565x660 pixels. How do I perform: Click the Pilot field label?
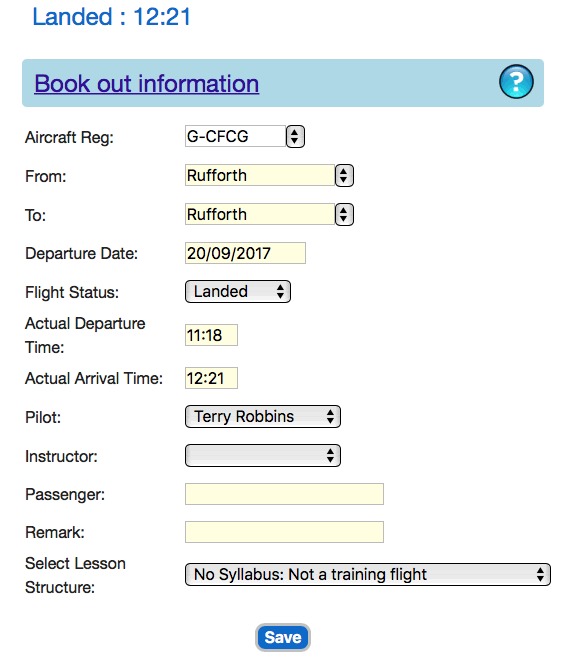[43, 417]
